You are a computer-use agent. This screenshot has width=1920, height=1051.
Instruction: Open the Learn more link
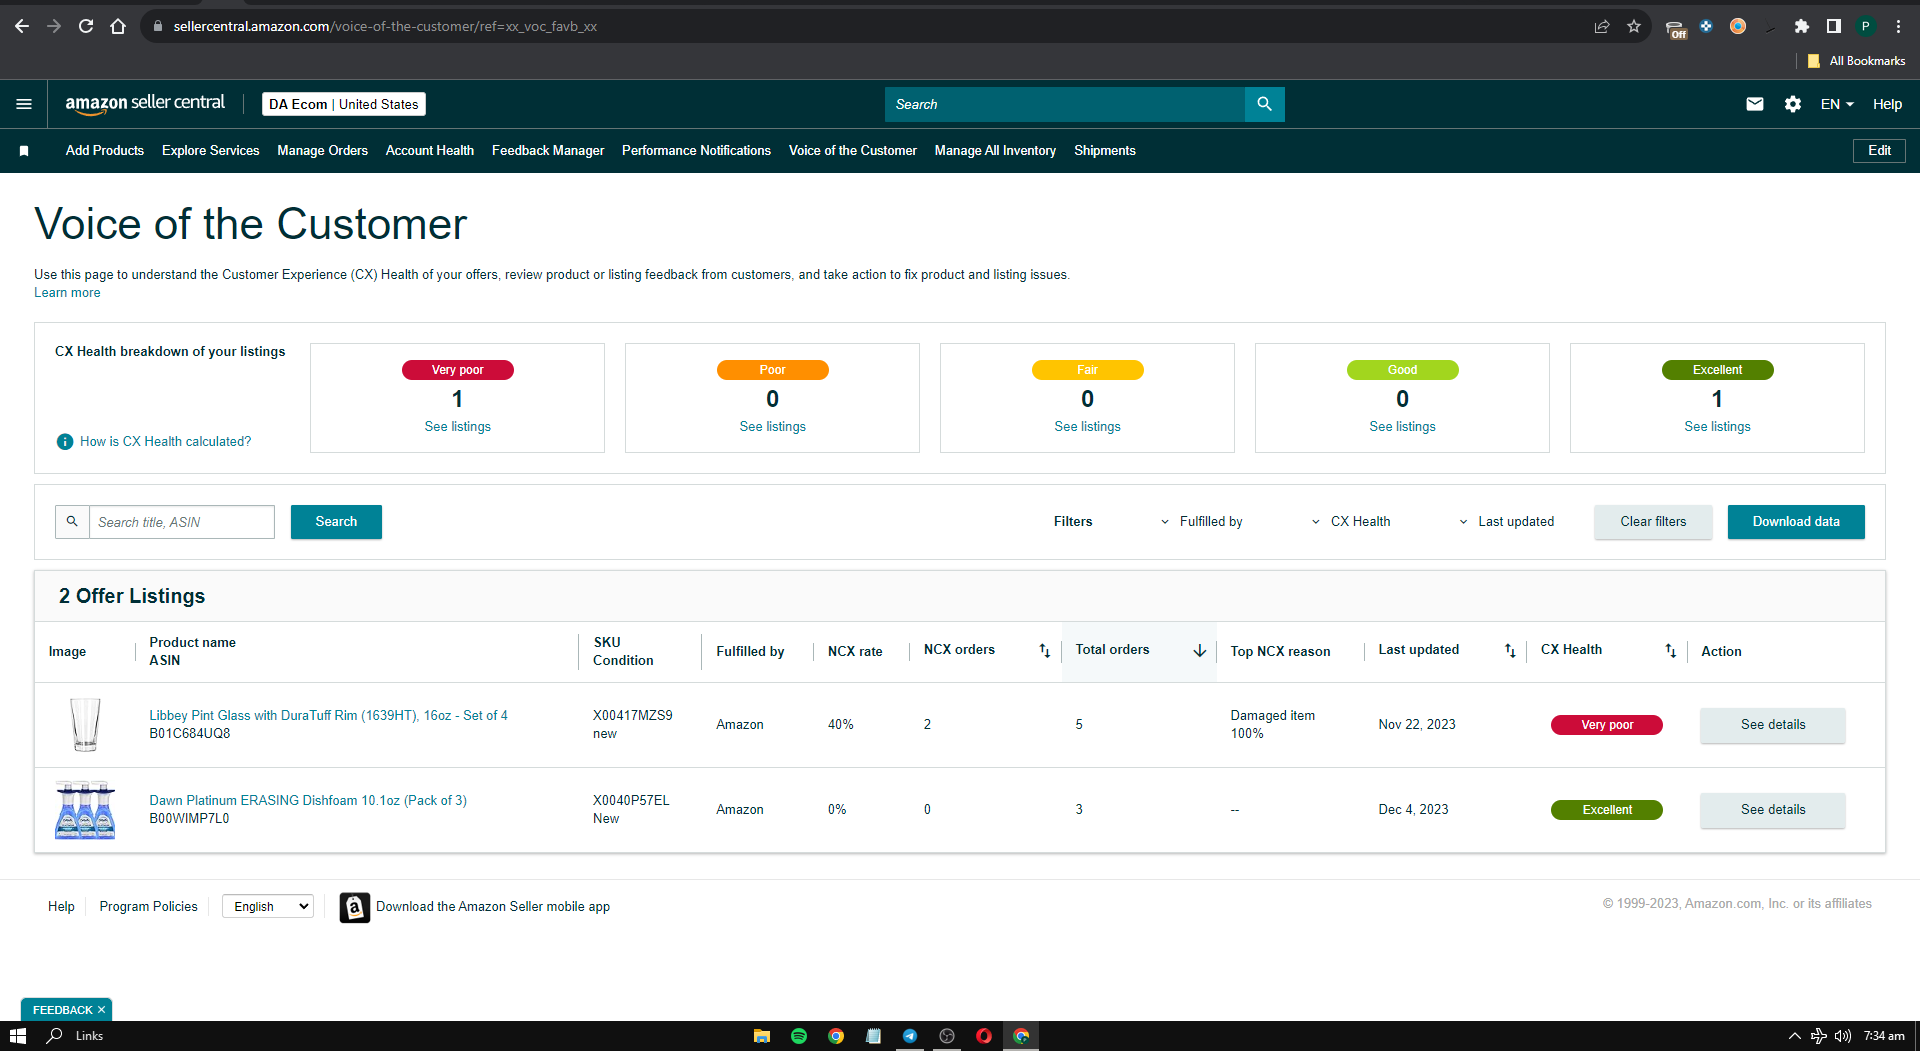(x=67, y=293)
